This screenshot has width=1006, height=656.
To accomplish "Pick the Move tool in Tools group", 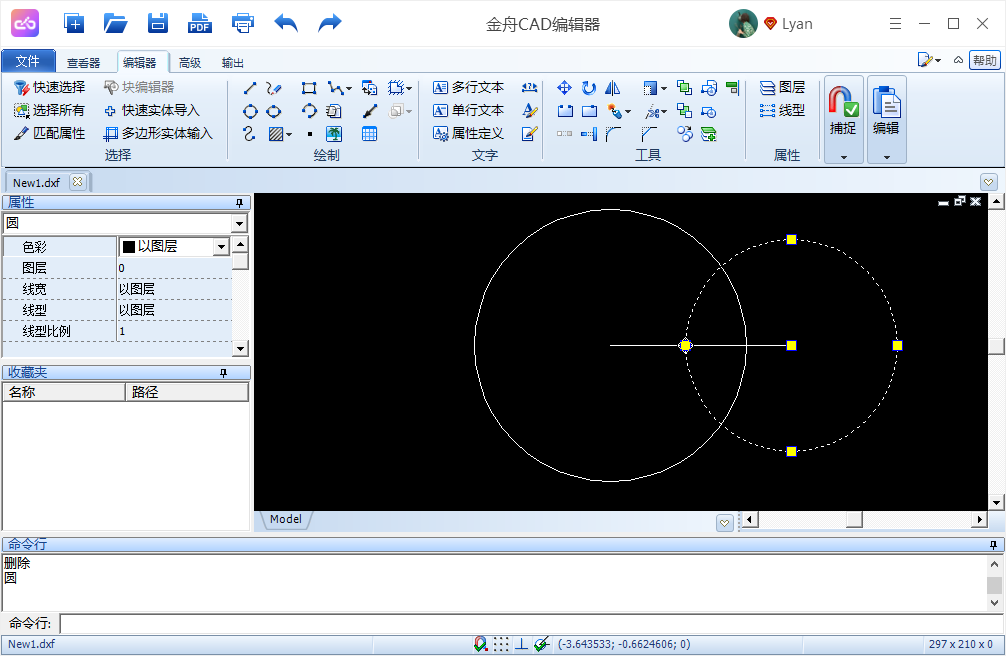I will [x=564, y=88].
